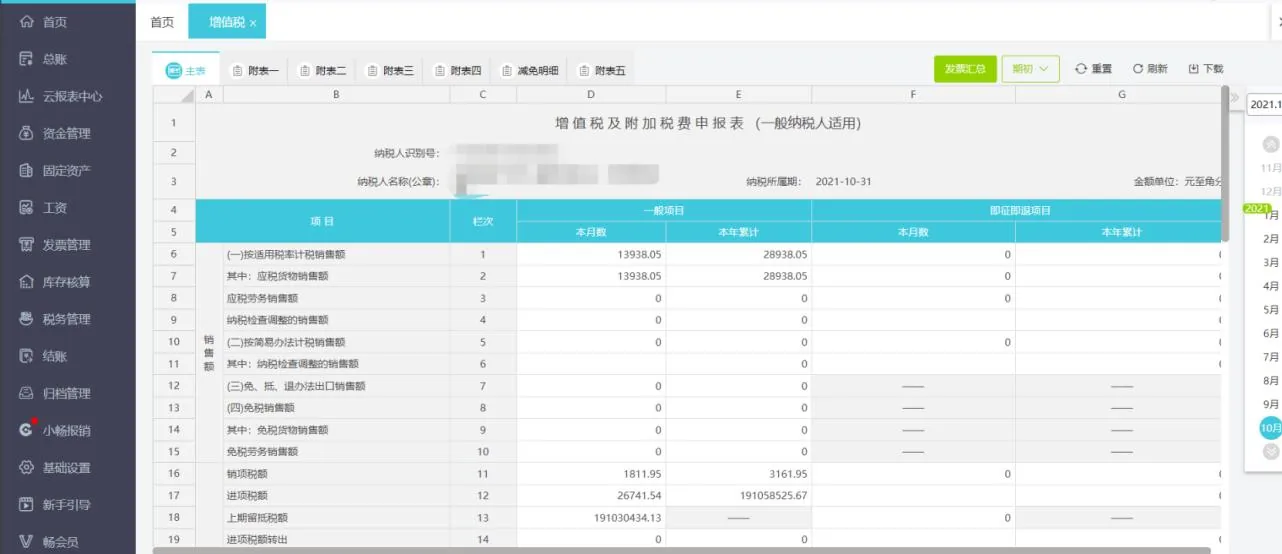Click the 销项税额 row label
1282x554 pixels.
(x=247, y=473)
